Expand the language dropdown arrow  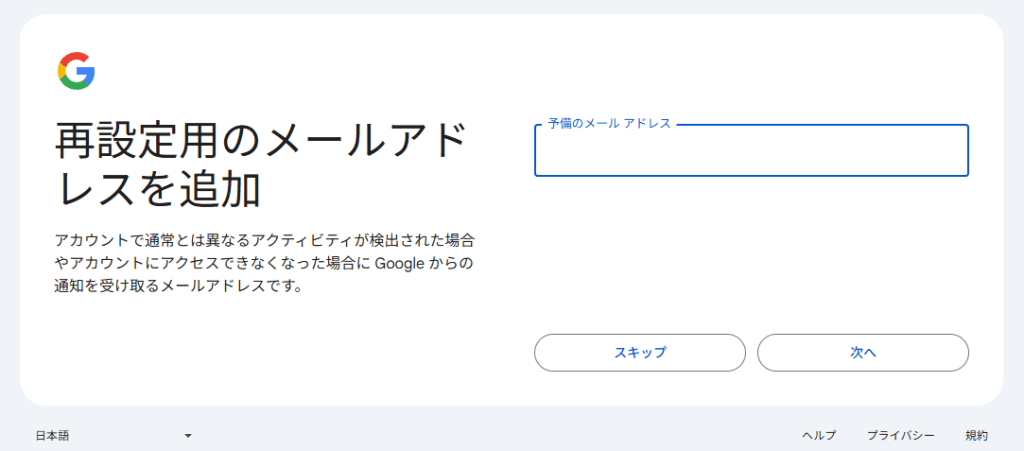point(187,436)
